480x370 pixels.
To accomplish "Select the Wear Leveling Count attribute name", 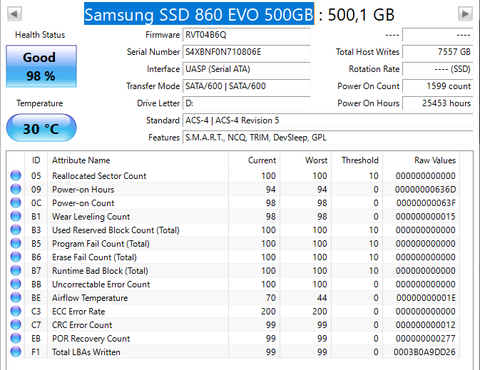I will (91, 217).
